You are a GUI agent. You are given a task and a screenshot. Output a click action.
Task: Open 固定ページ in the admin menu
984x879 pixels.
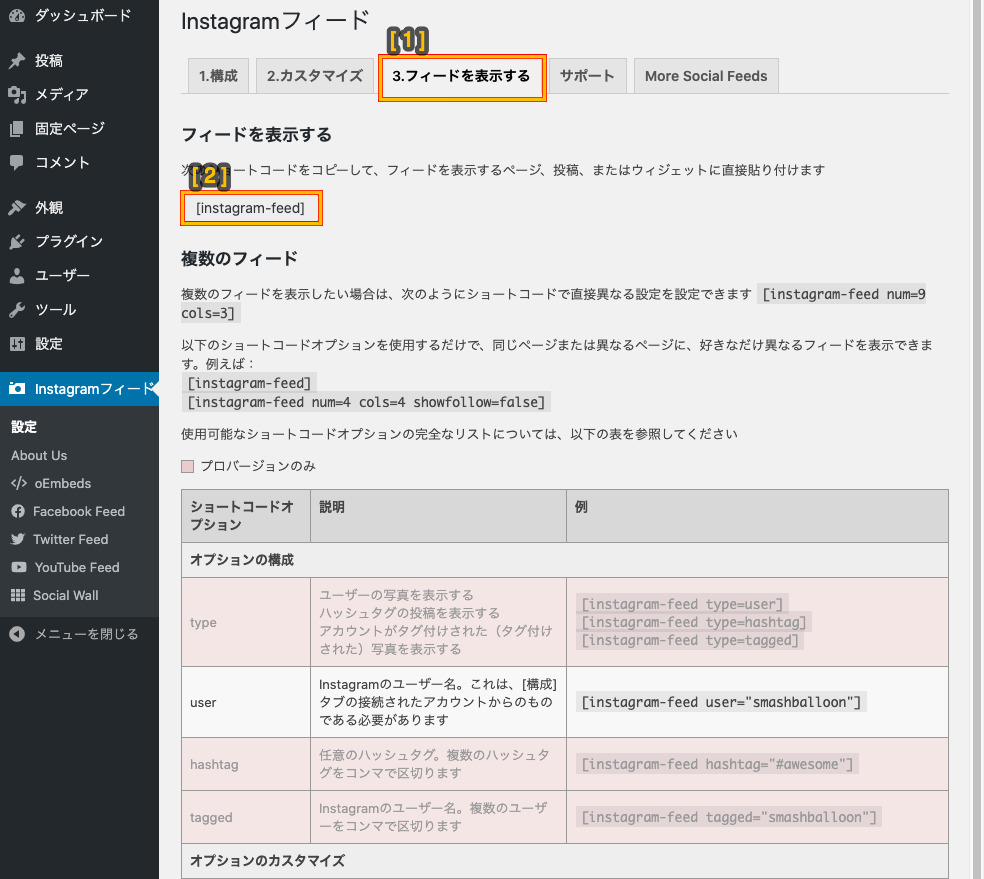pyautogui.click(x=79, y=129)
